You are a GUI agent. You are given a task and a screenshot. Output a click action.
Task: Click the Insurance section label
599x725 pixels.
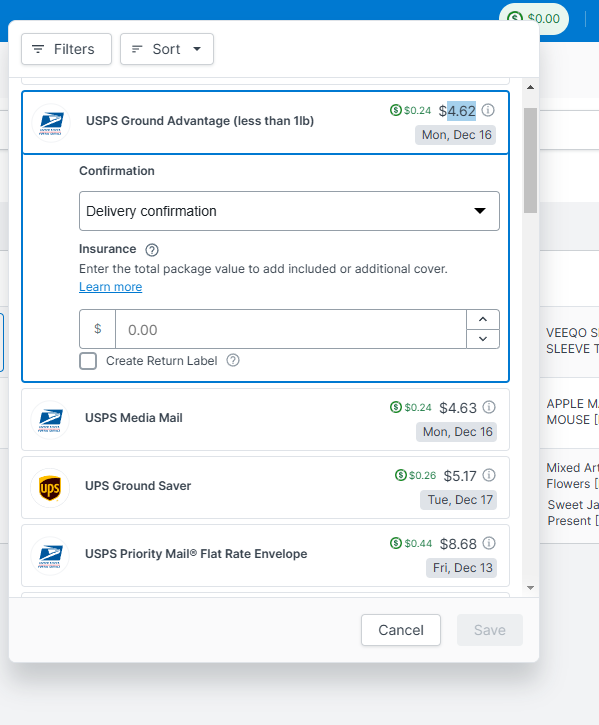tap(108, 249)
